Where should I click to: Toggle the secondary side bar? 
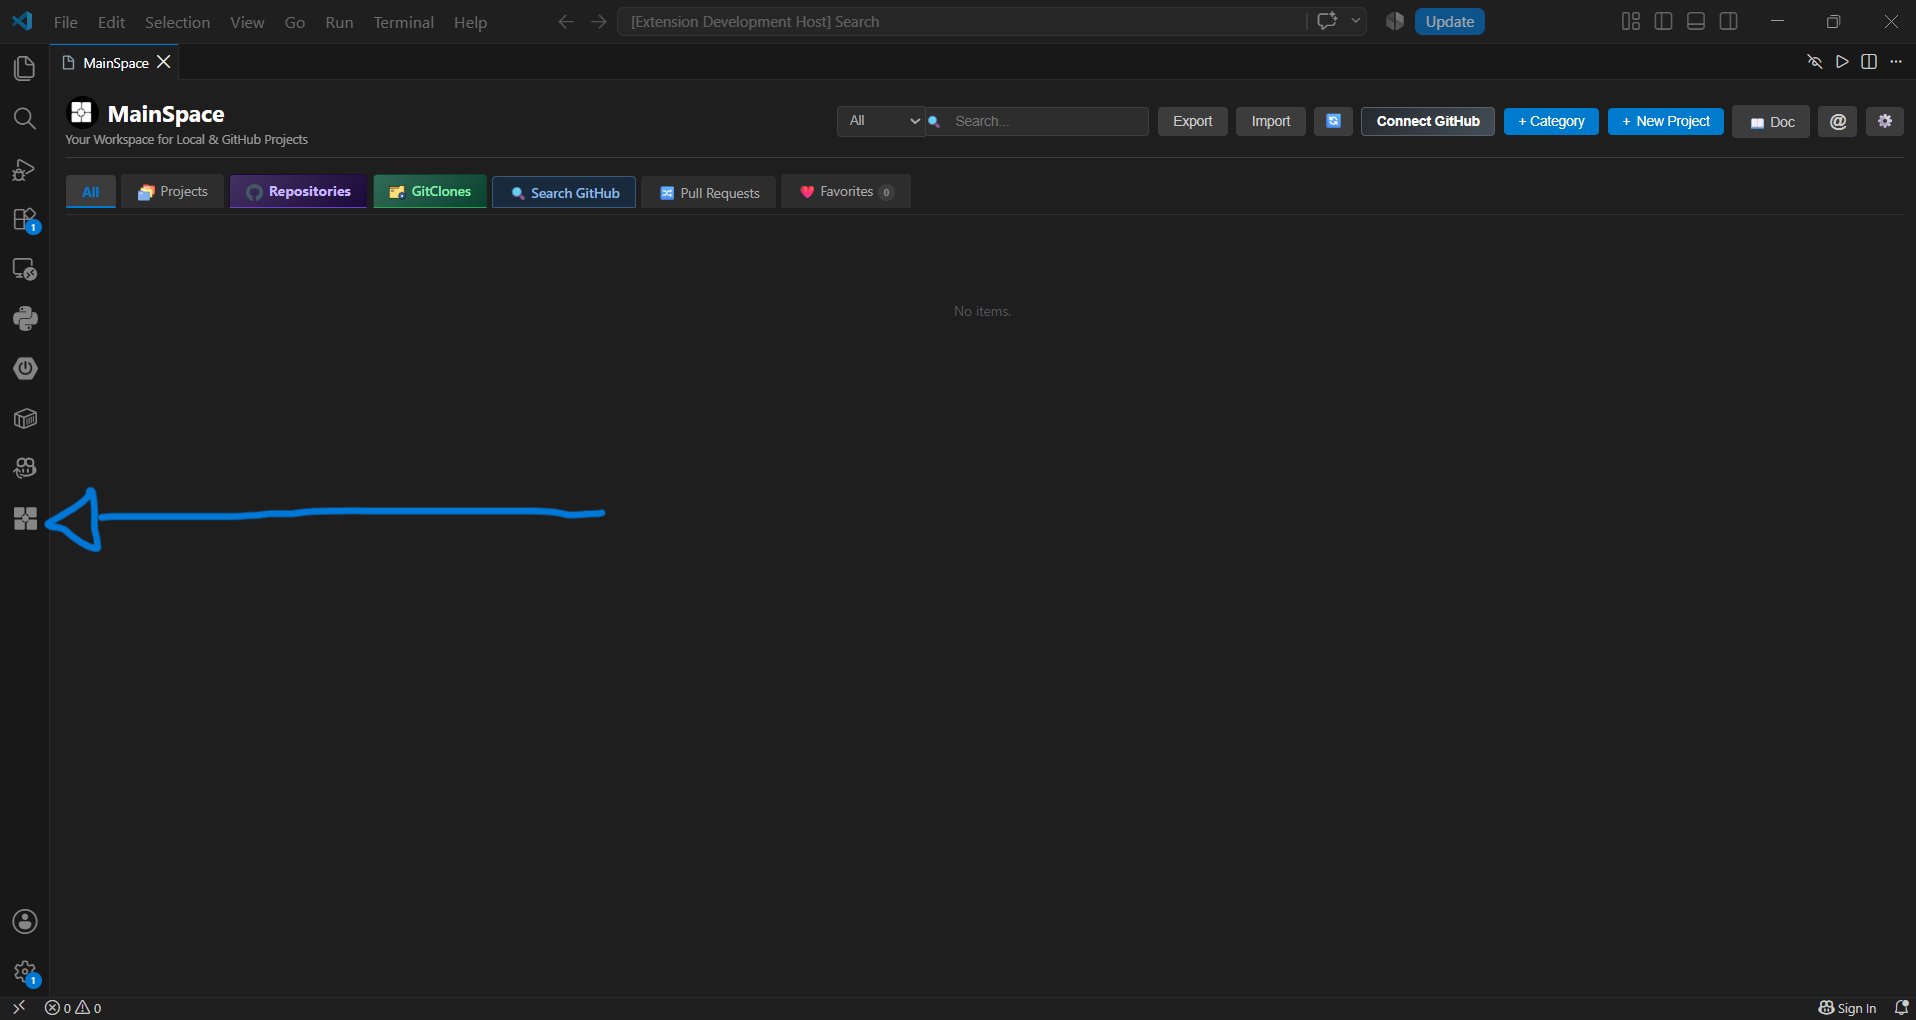tap(1729, 21)
